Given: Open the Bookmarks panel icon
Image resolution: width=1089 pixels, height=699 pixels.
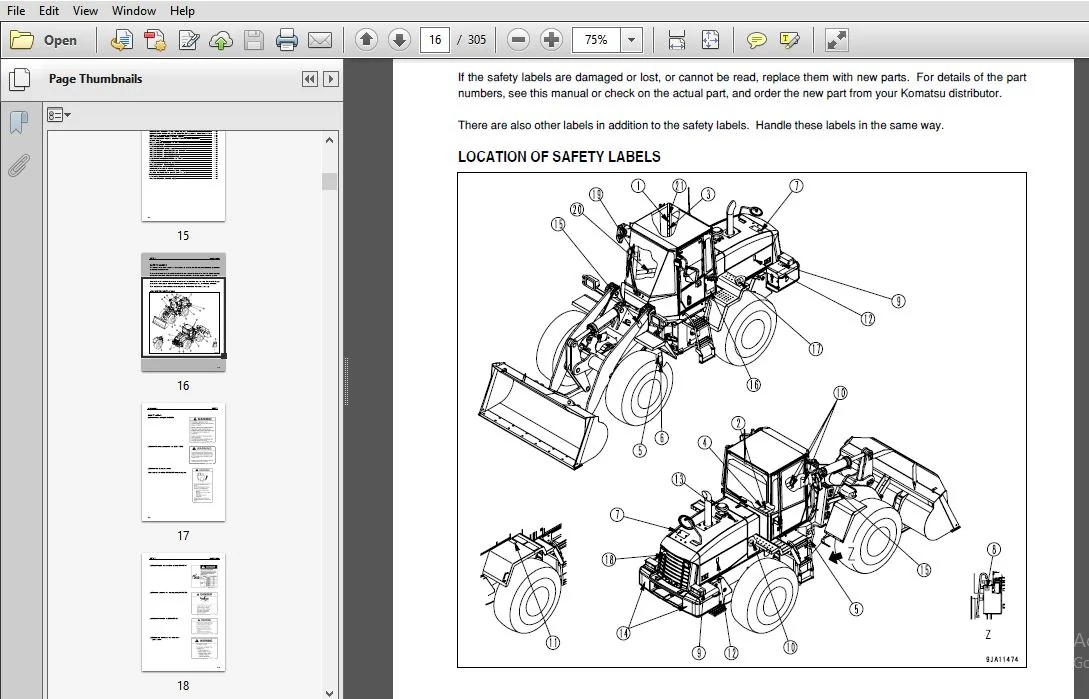Looking at the screenshot, I should pos(19,122).
